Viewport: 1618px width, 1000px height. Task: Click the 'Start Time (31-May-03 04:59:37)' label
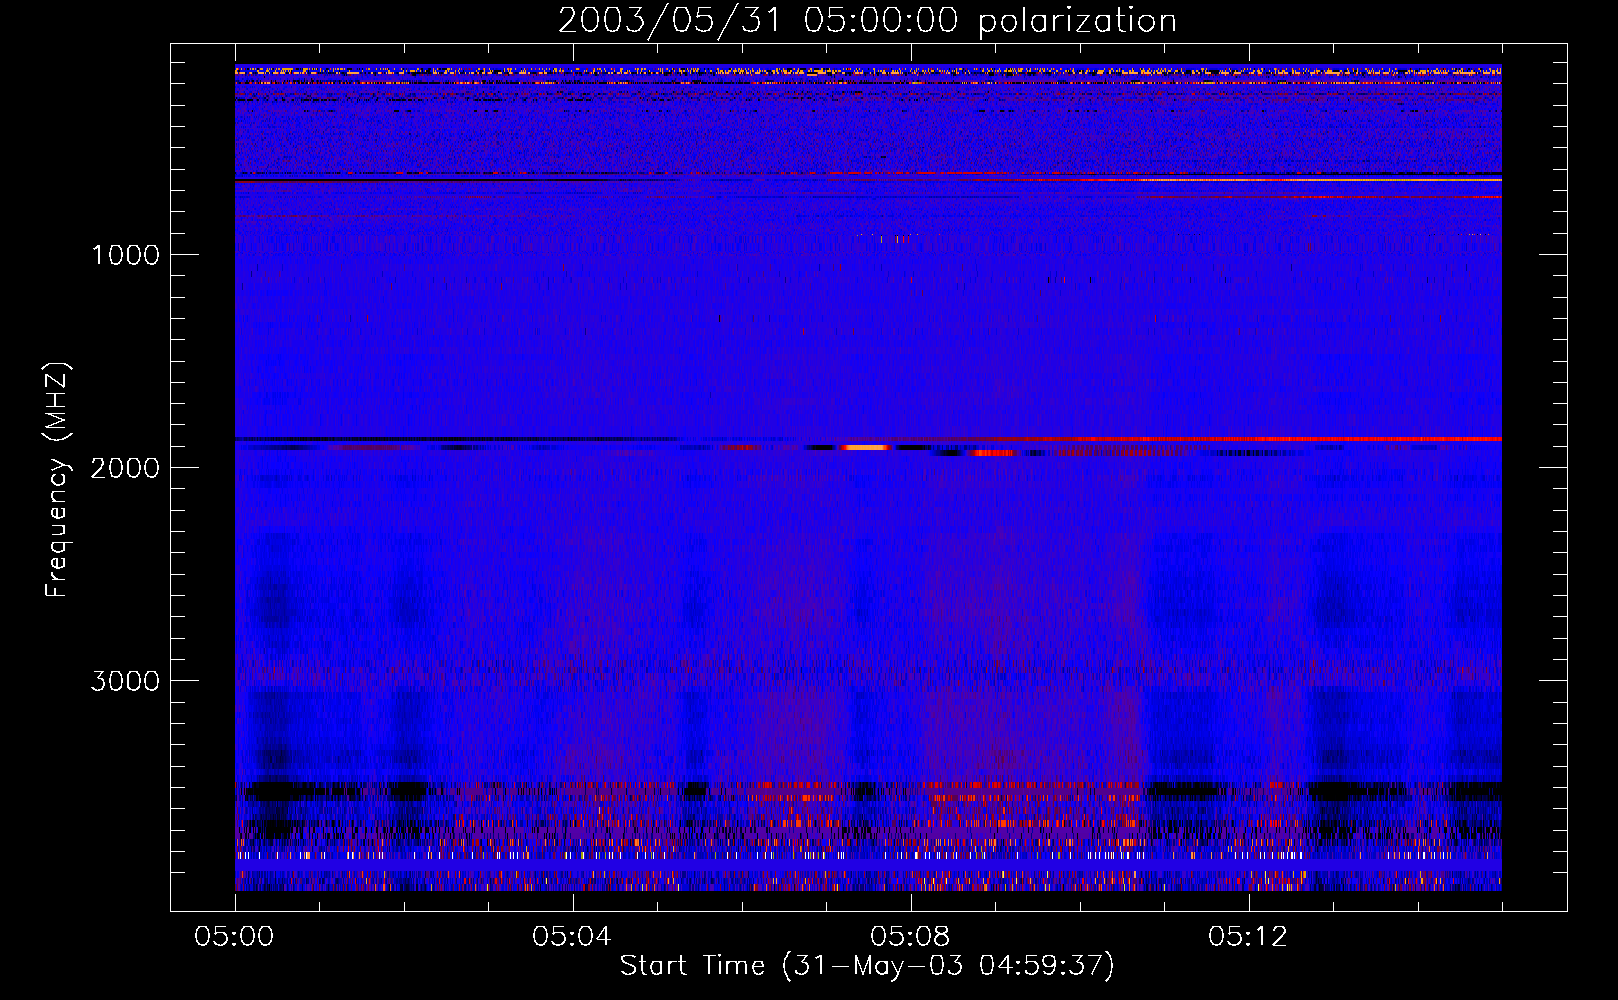click(x=867, y=965)
